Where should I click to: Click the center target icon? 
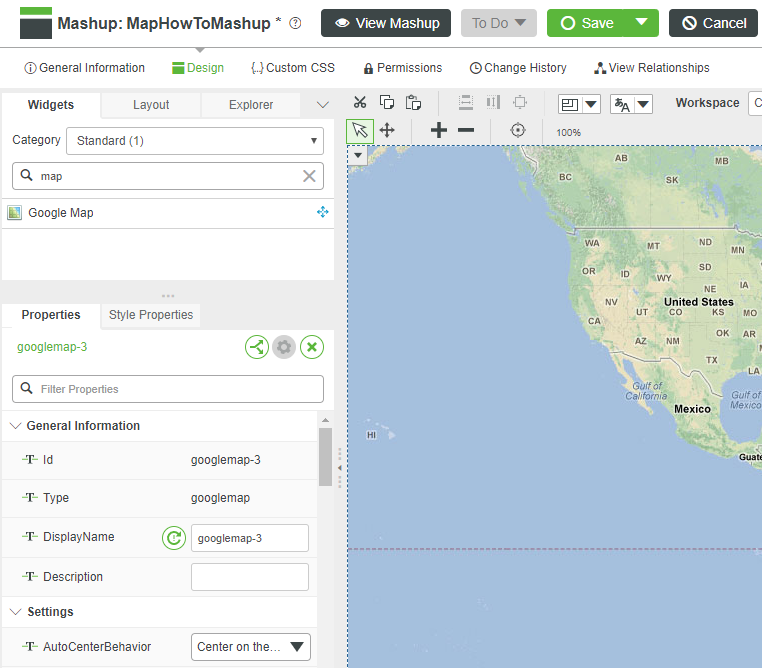click(x=517, y=131)
